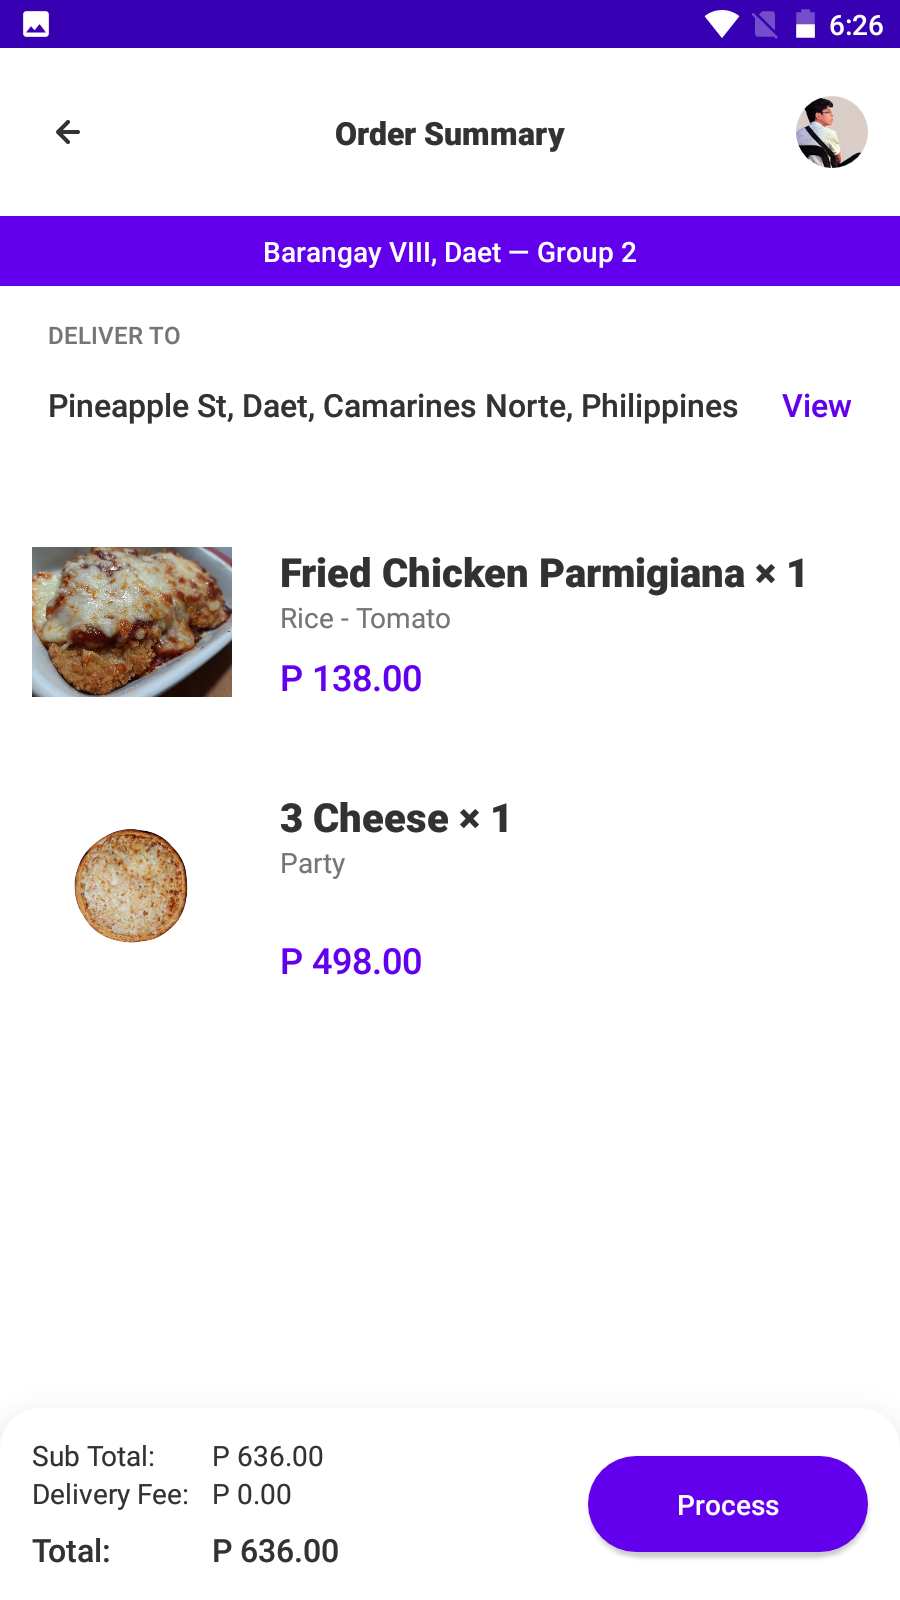Tap the Wi-Fi signal icon
900x1600 pixels.
click(x=721, y=24)
